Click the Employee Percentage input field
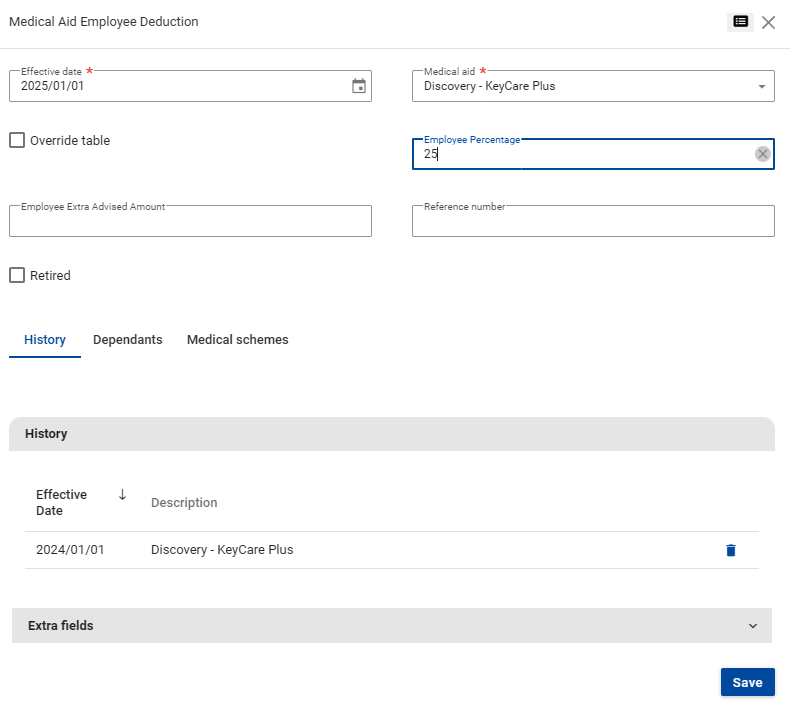 (580, 155)
